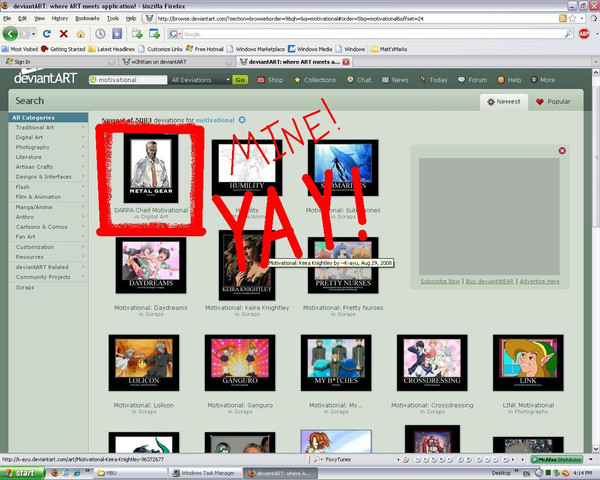Switch to the Popular tab
The height and width of the screenshot is (480, 600).
553,102
